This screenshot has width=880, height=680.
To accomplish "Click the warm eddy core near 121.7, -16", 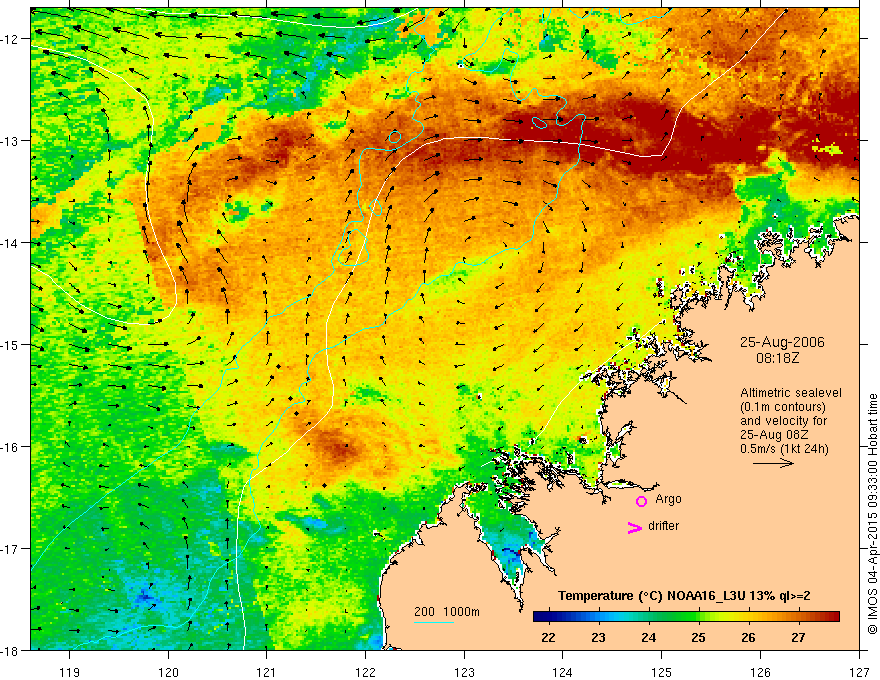I will click(x=337, y=448).
